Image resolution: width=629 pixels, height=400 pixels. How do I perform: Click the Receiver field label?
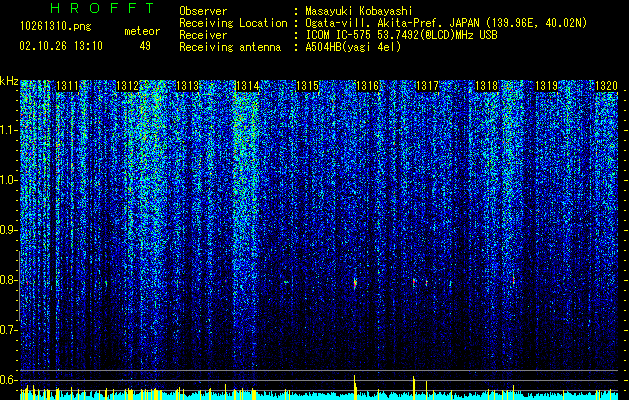pos(203,35)
